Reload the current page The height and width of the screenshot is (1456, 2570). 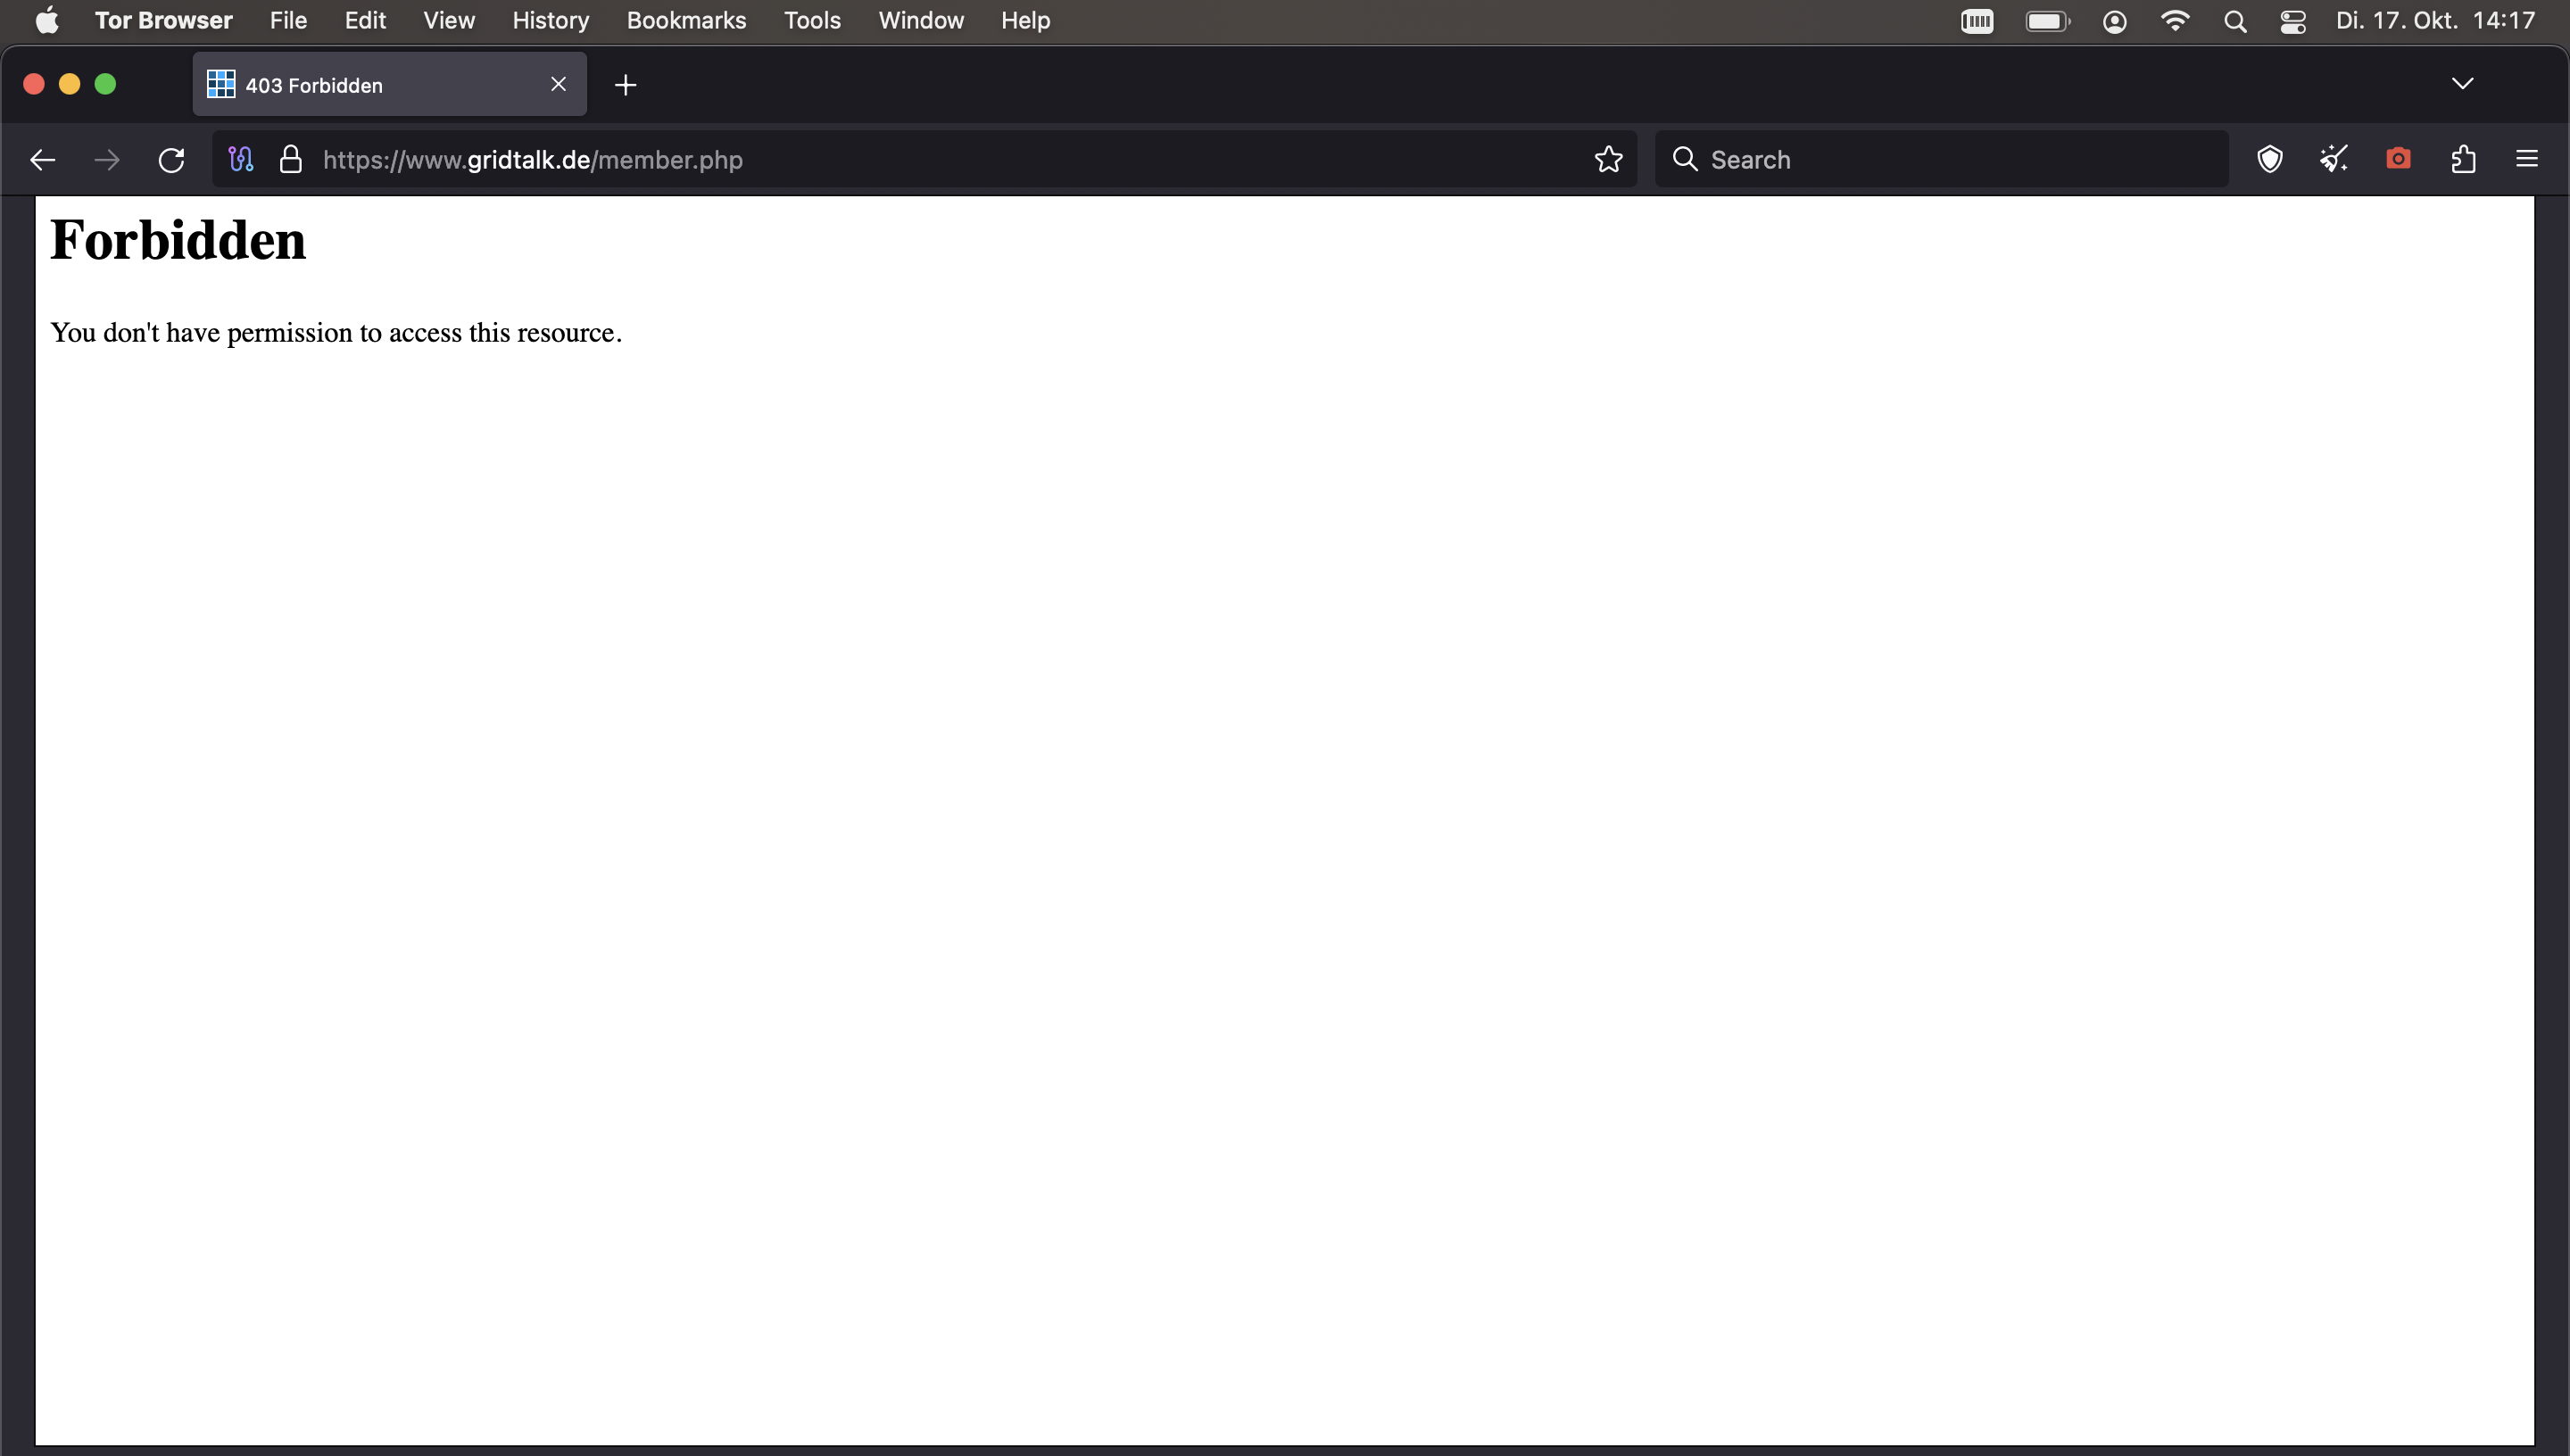click(171, 159)
